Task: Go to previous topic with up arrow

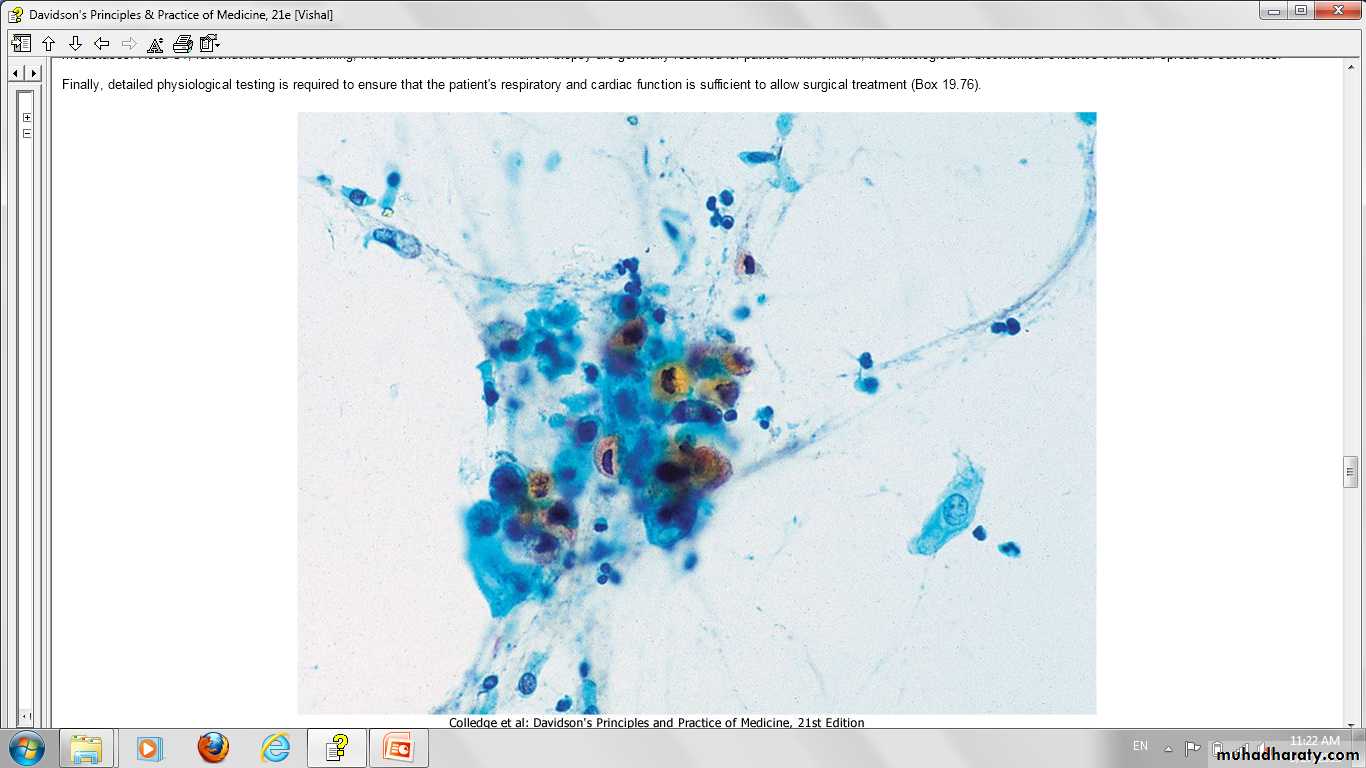Action: click(x=48, y=43)
